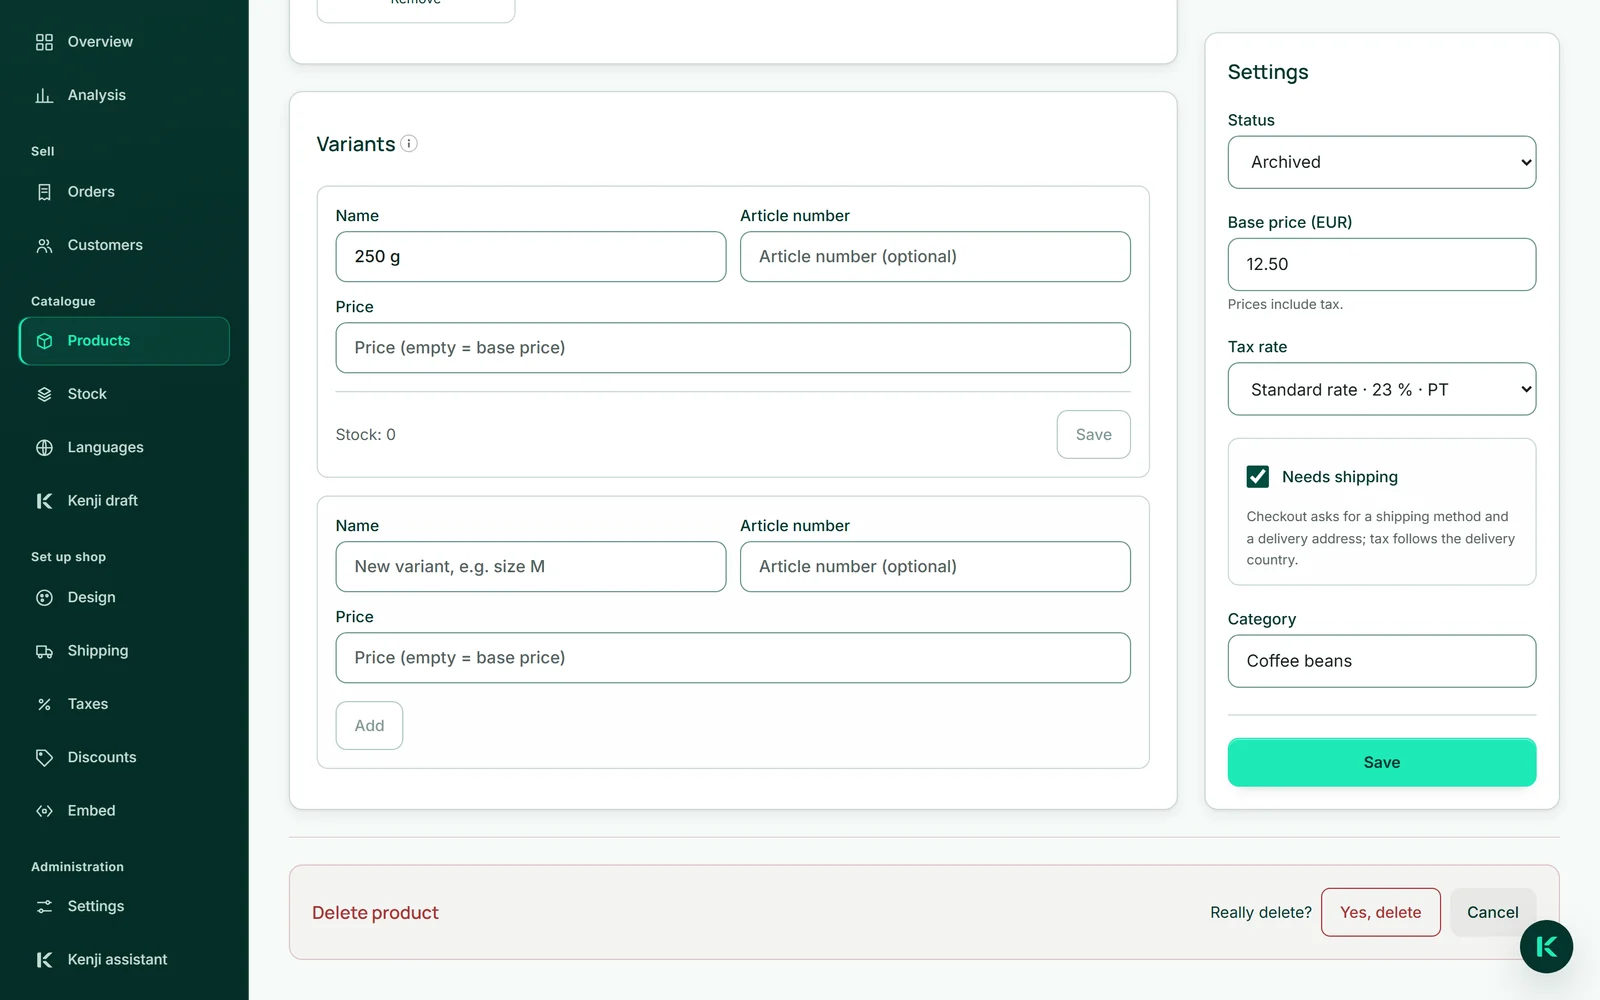1600x1000 pixels.
Task: Click the Analysis bar chart icon
Action: tap(44, 95)
